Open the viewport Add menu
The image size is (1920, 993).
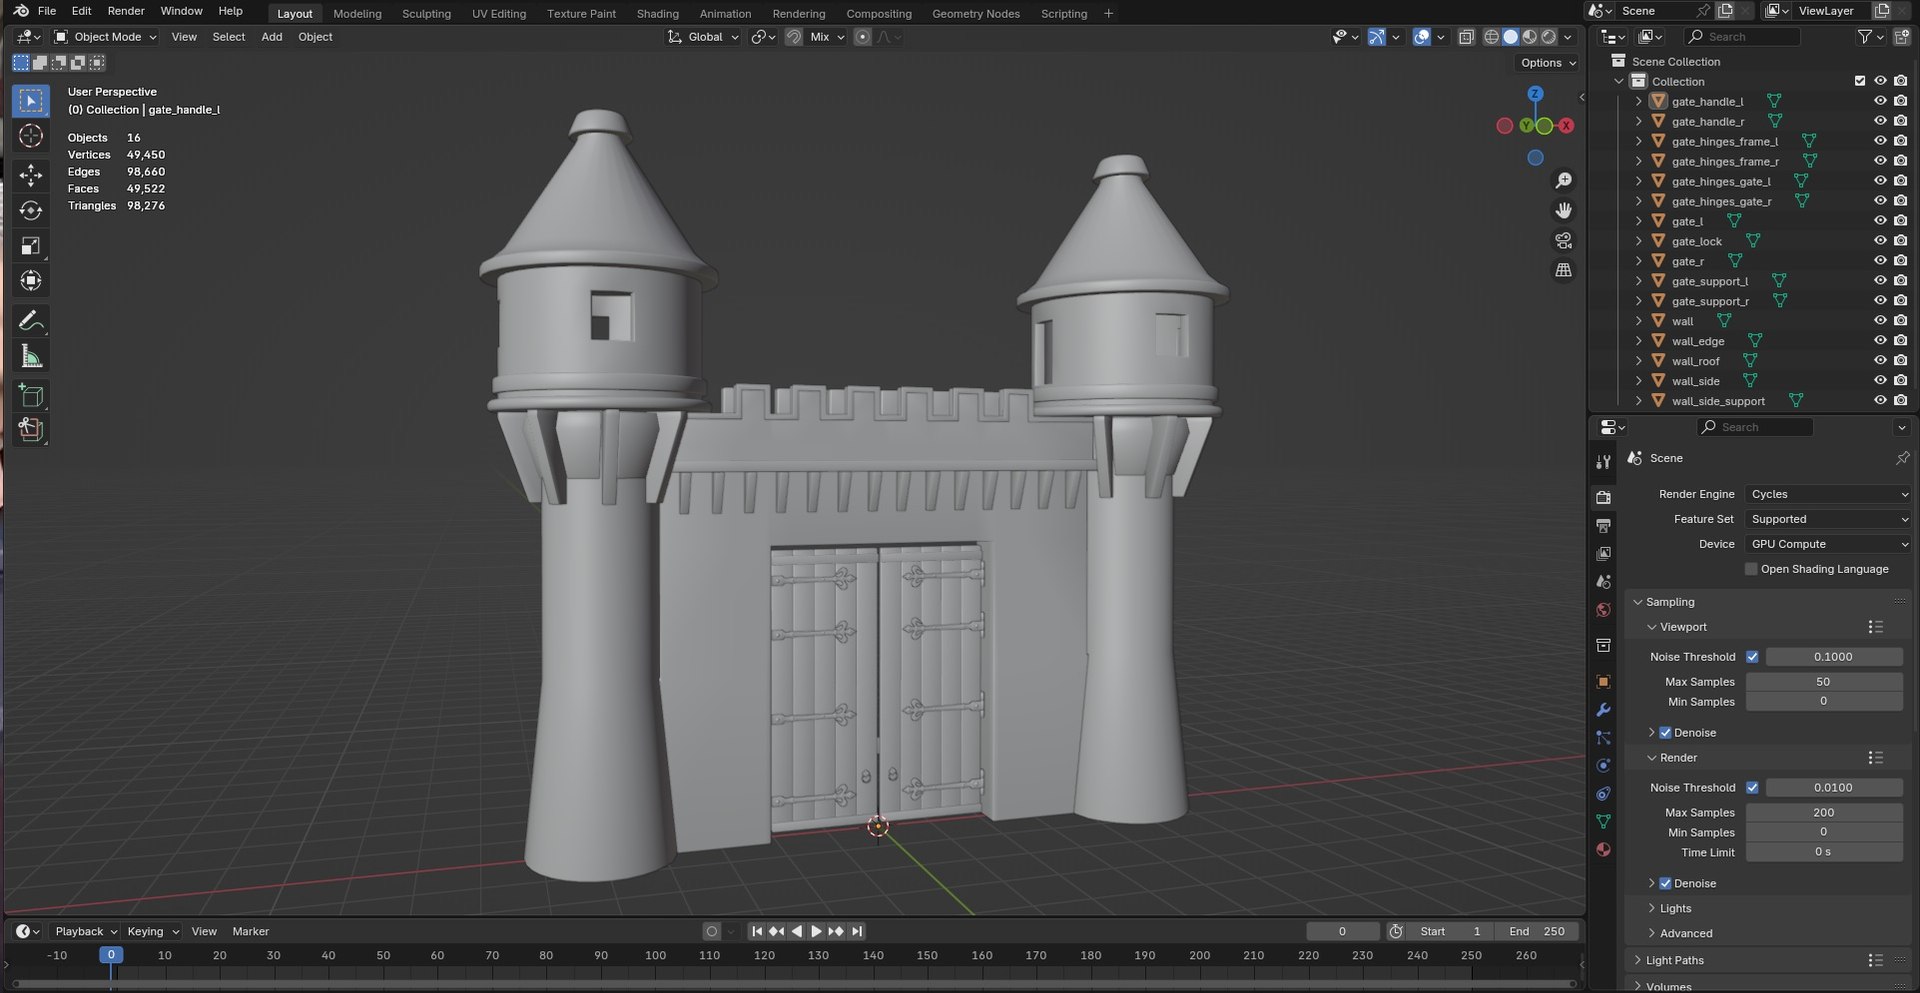271,37
